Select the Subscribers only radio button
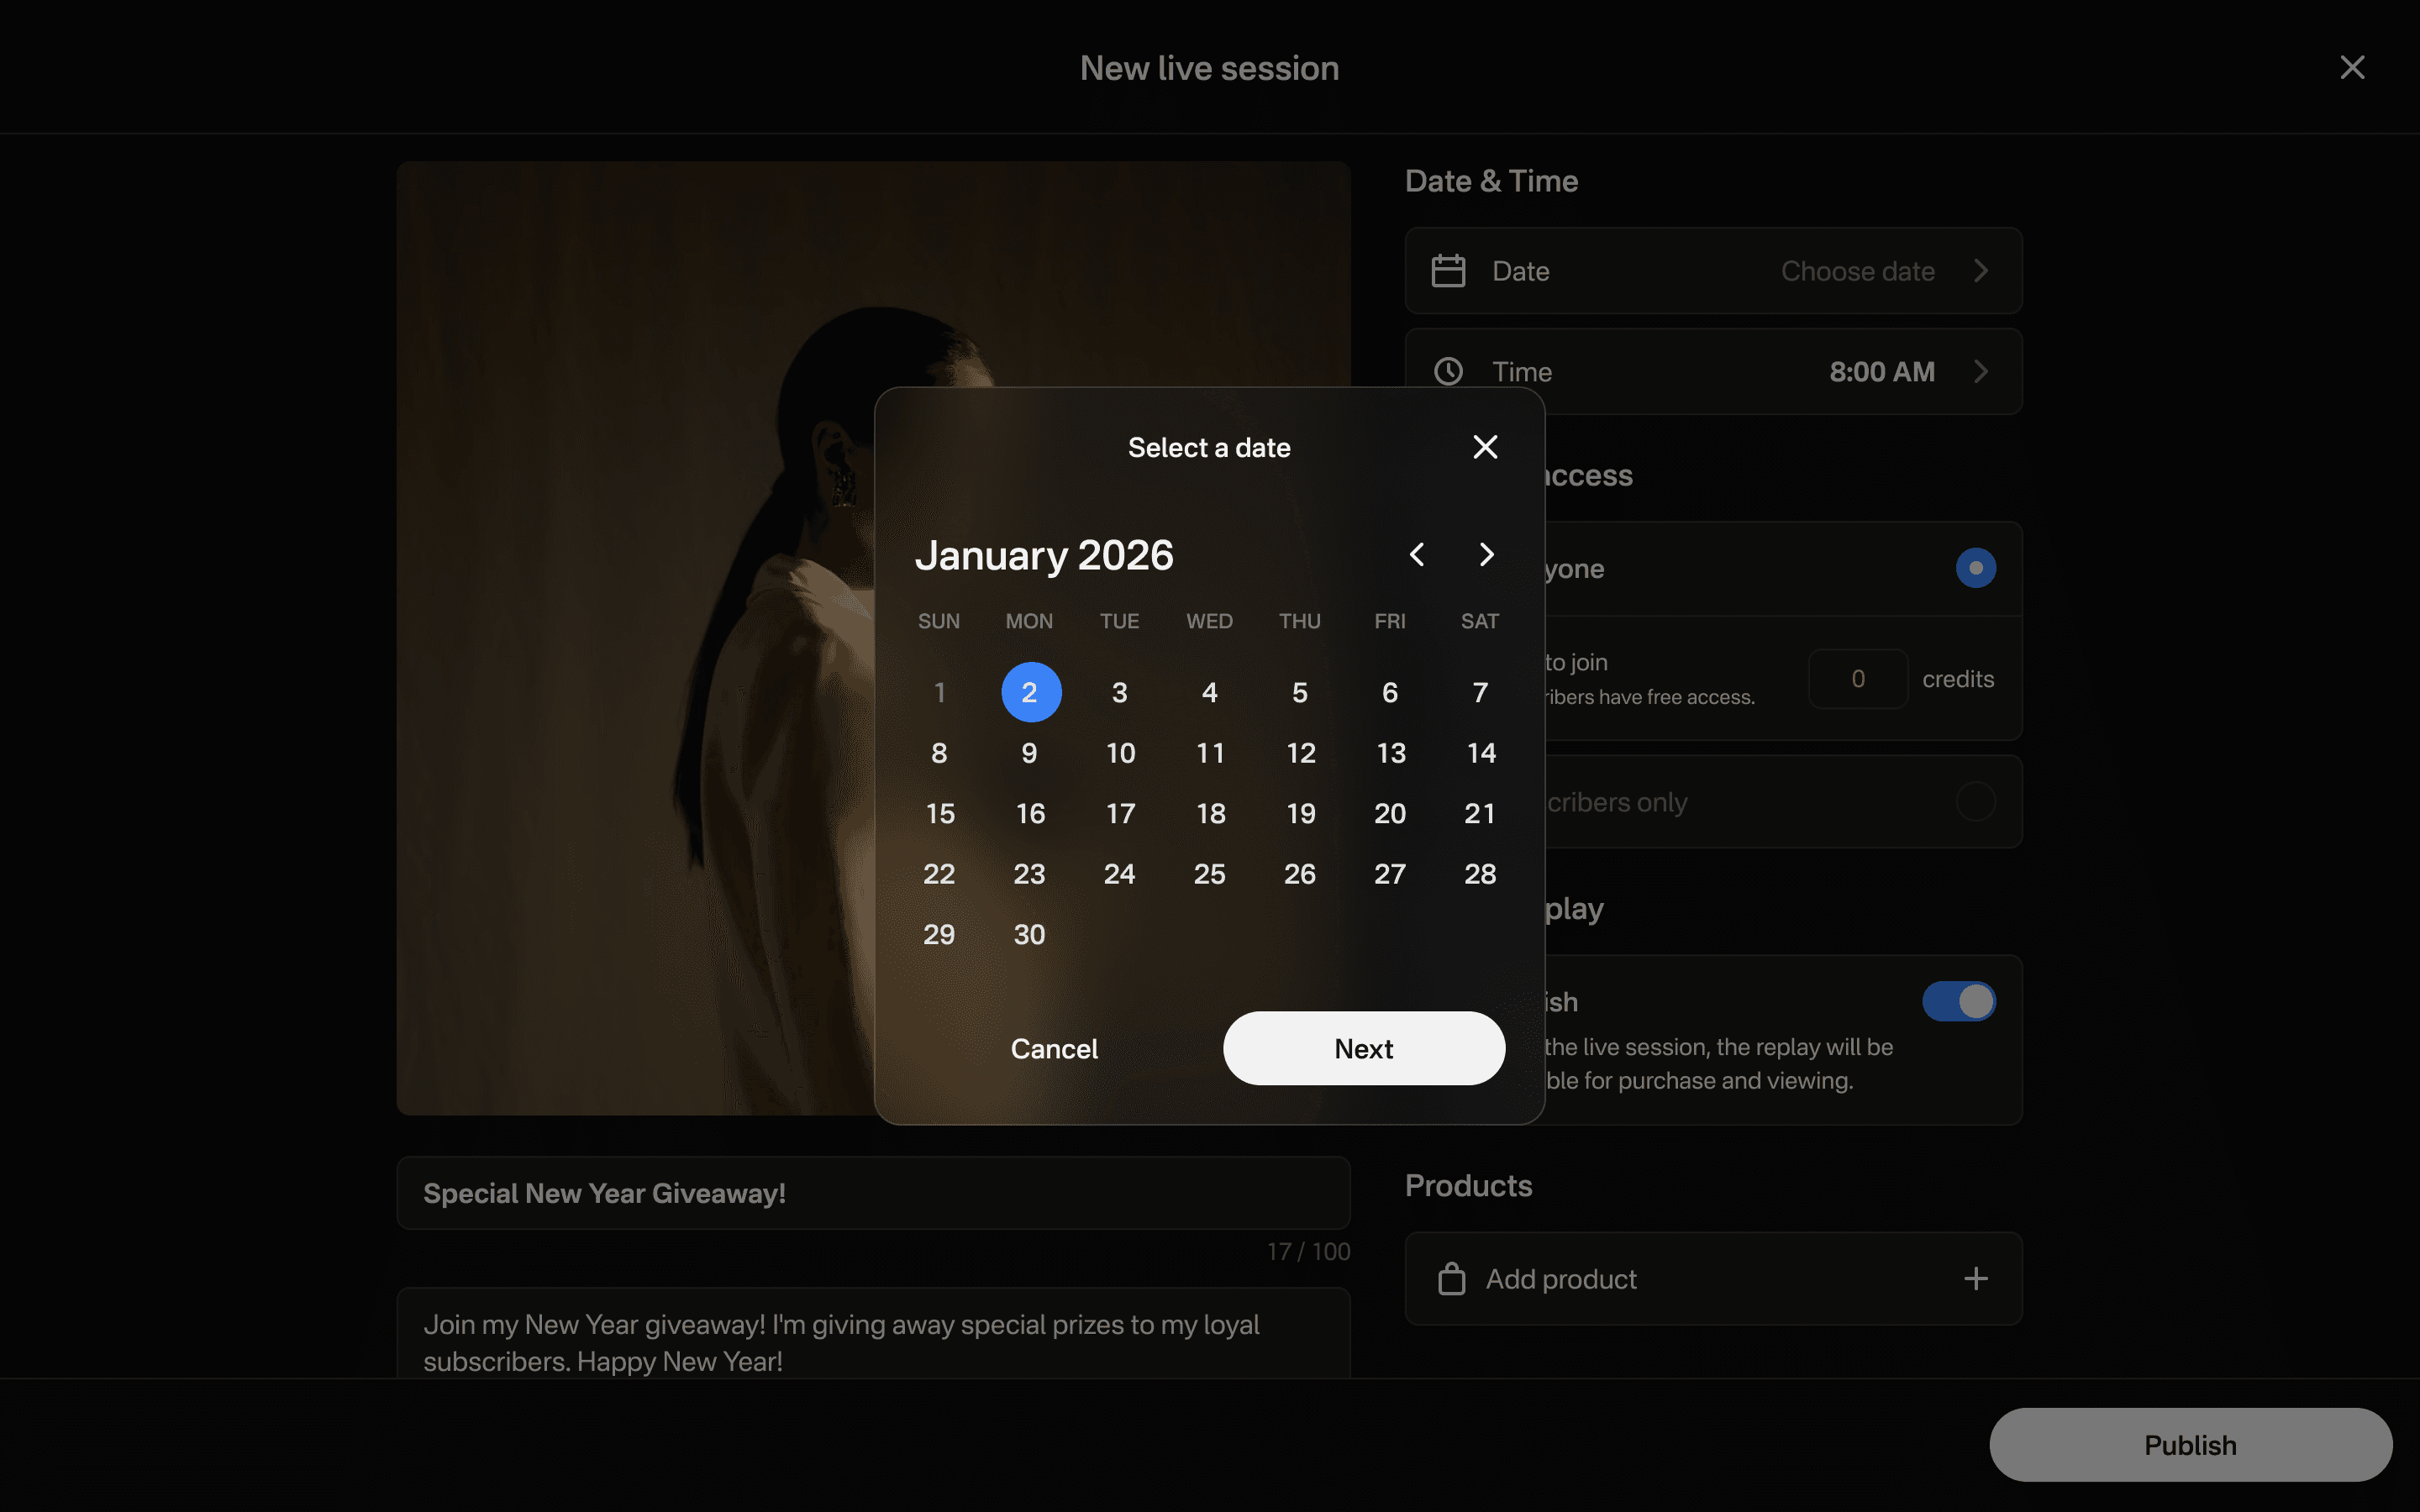The height and width of the screenshot is (1512, 2420). (x=1975, y=802)
